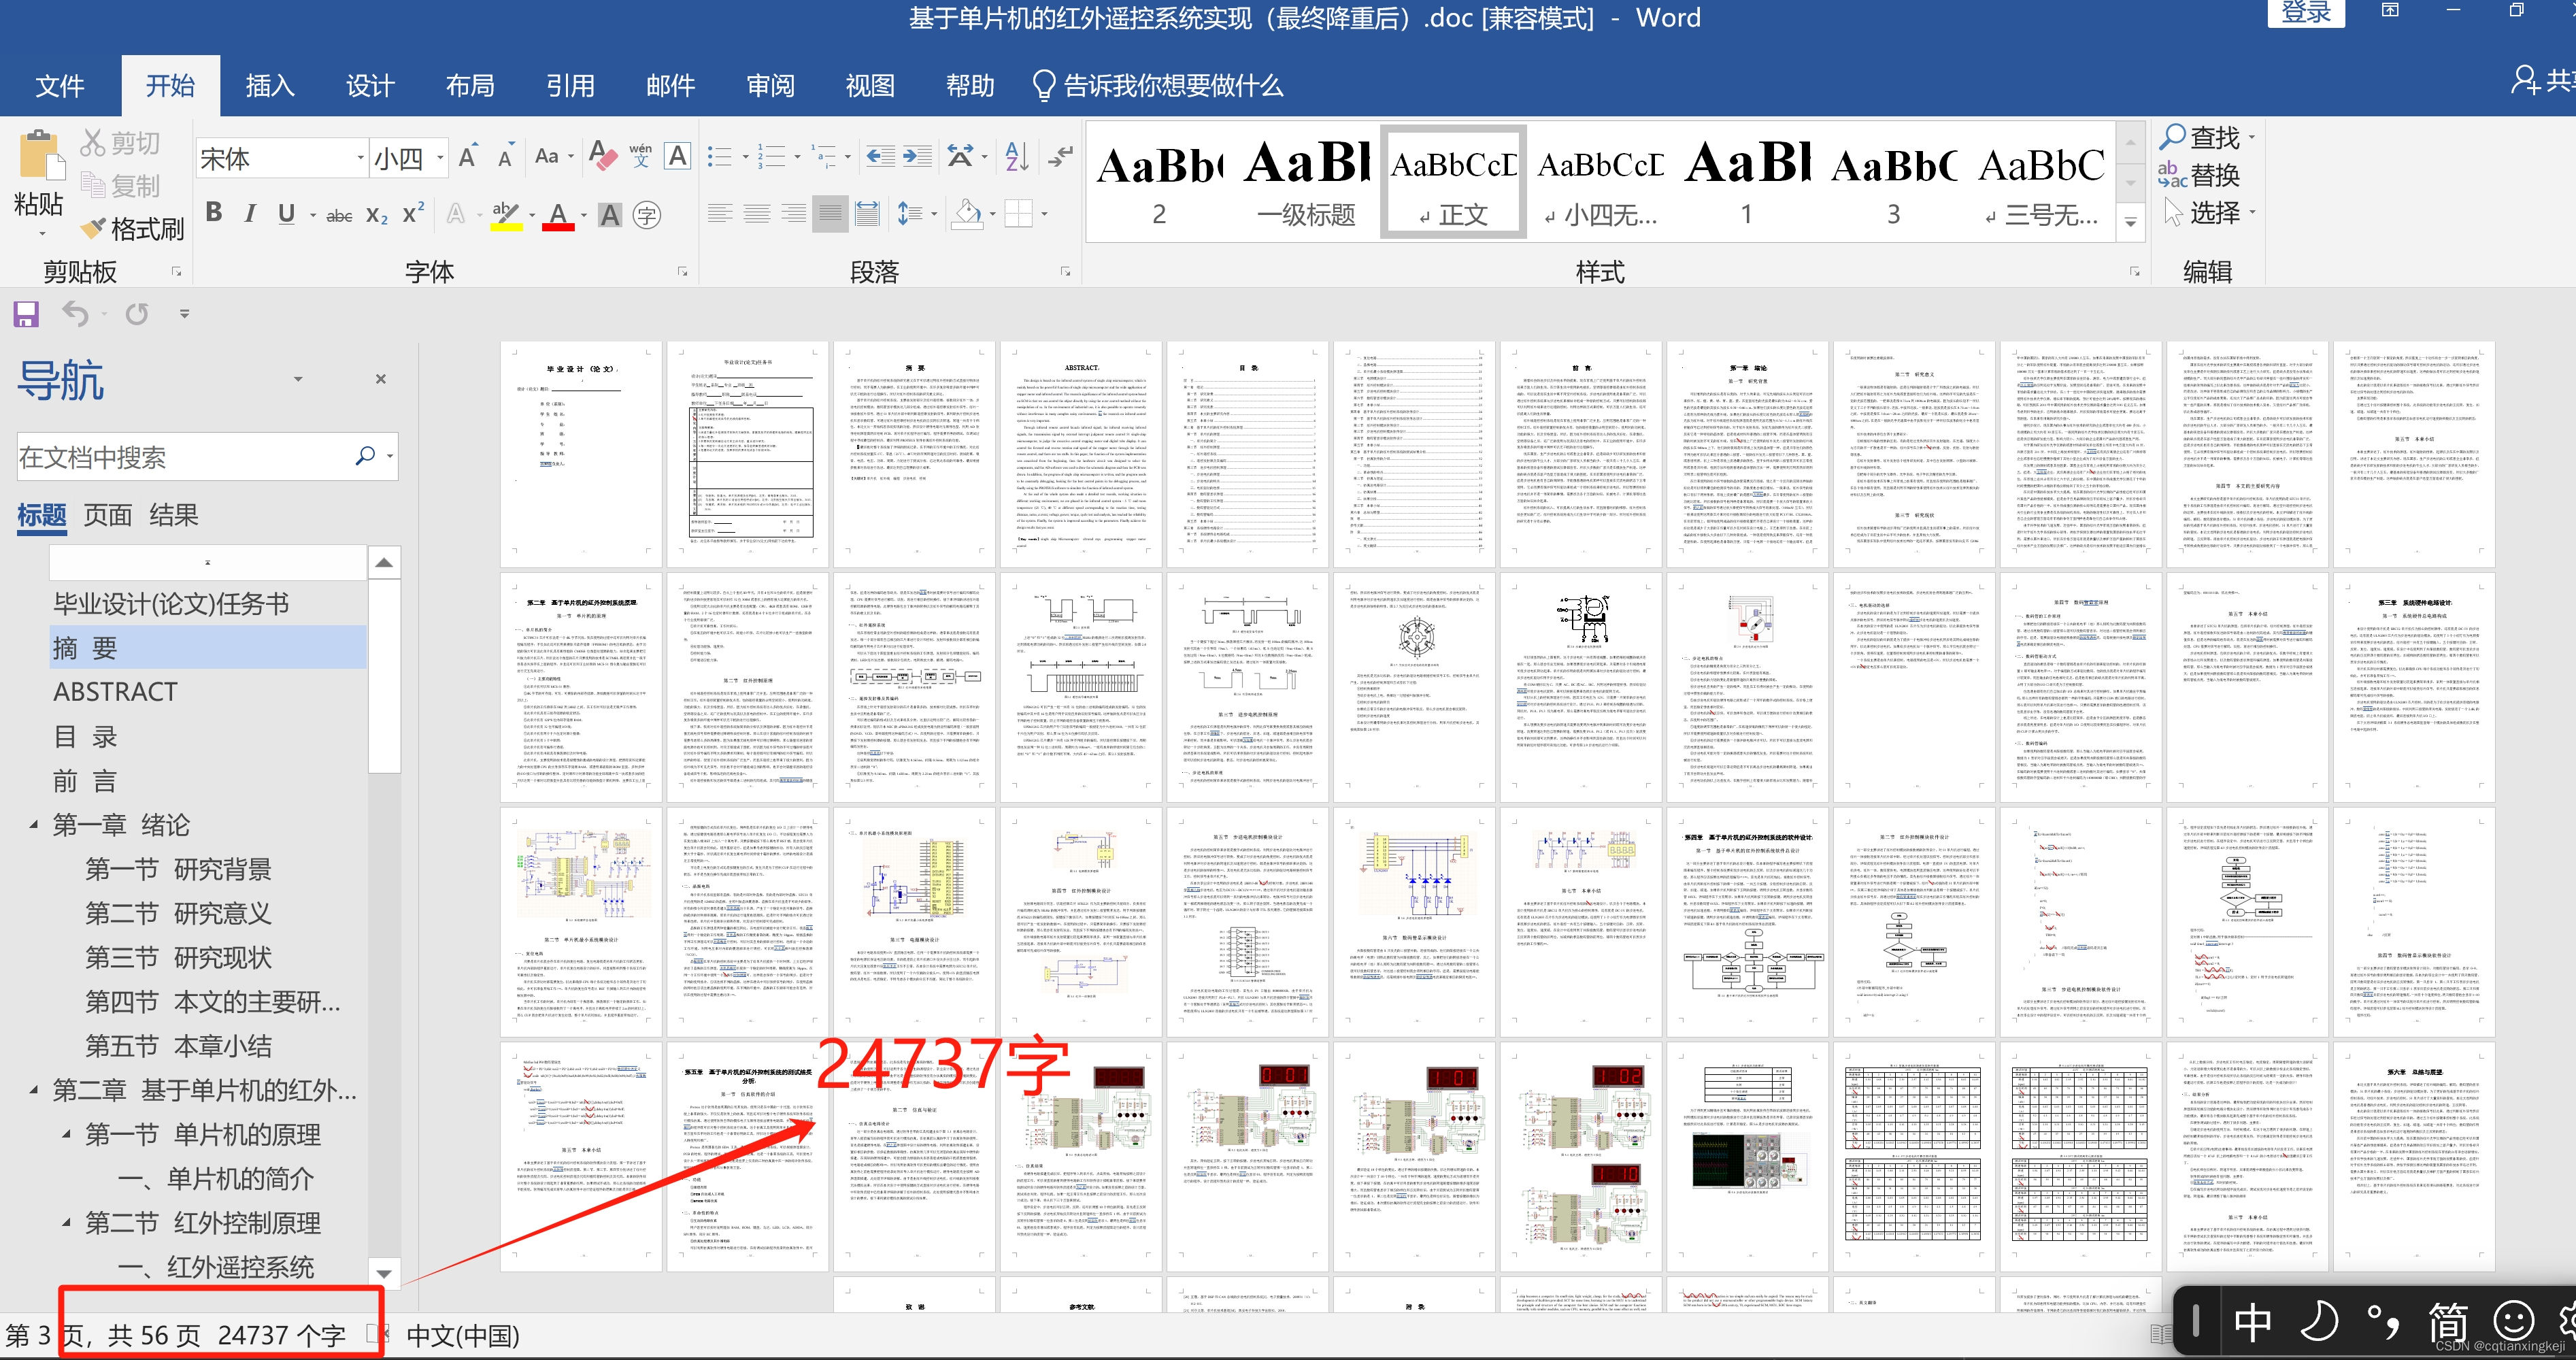Viewport: 2576px width, 1360px height.
Task: Click the Sort (A-Z) icon
Action: point(1017,156)
